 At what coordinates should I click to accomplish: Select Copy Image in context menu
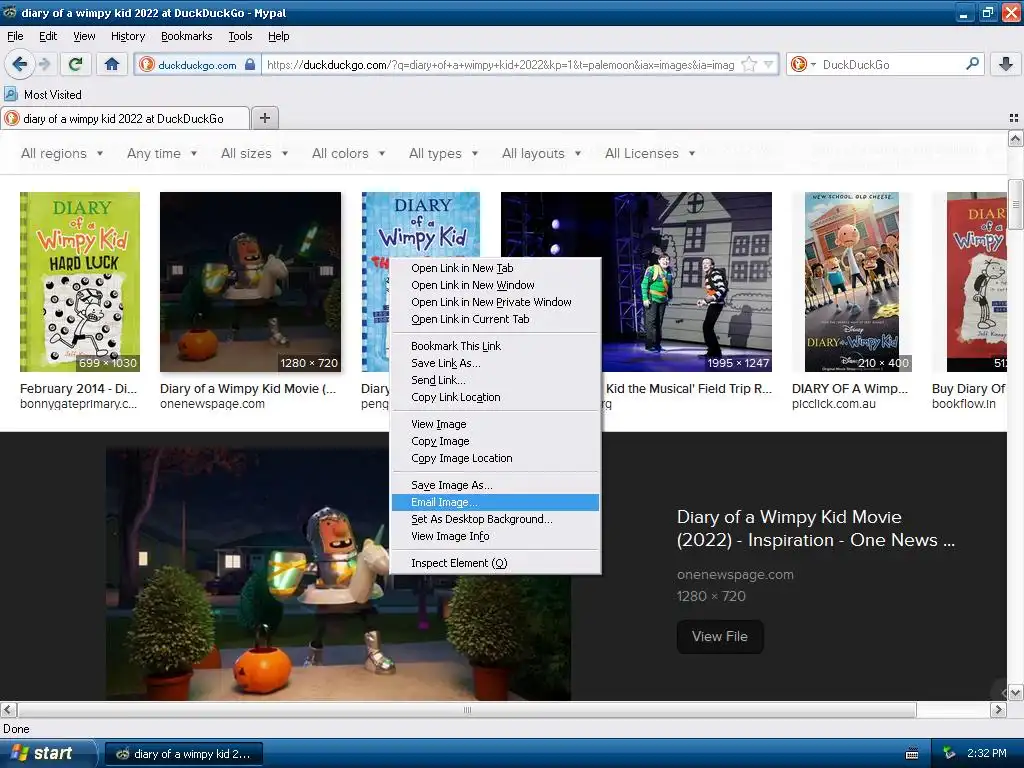click(495, 441)
